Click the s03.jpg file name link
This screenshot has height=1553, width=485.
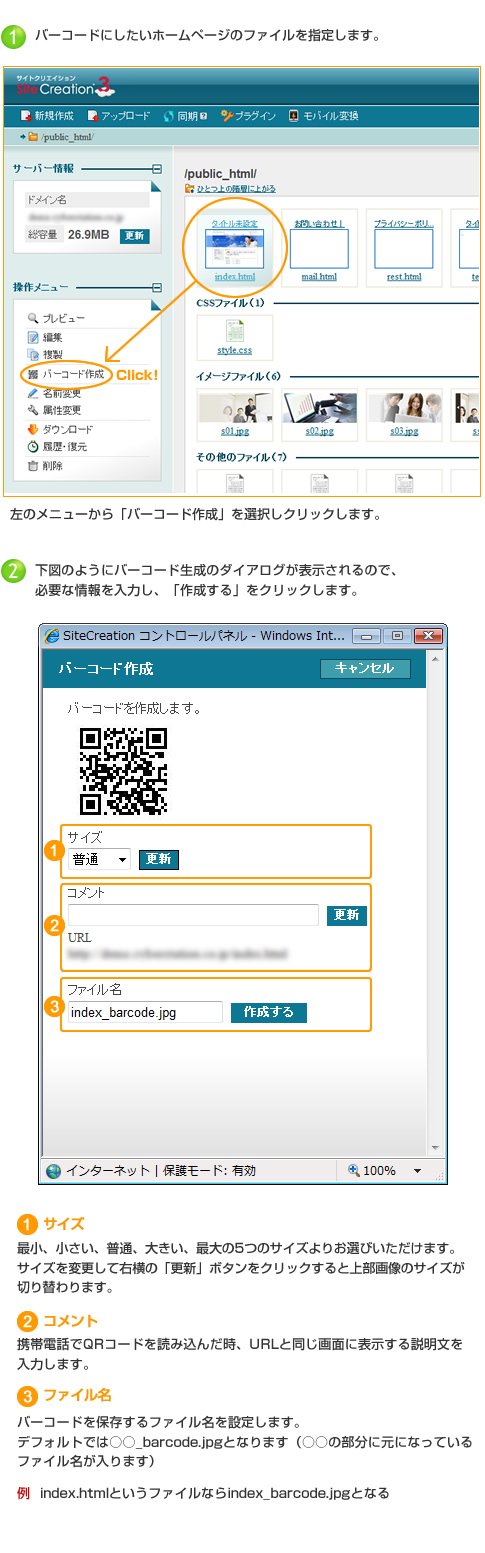404,431
